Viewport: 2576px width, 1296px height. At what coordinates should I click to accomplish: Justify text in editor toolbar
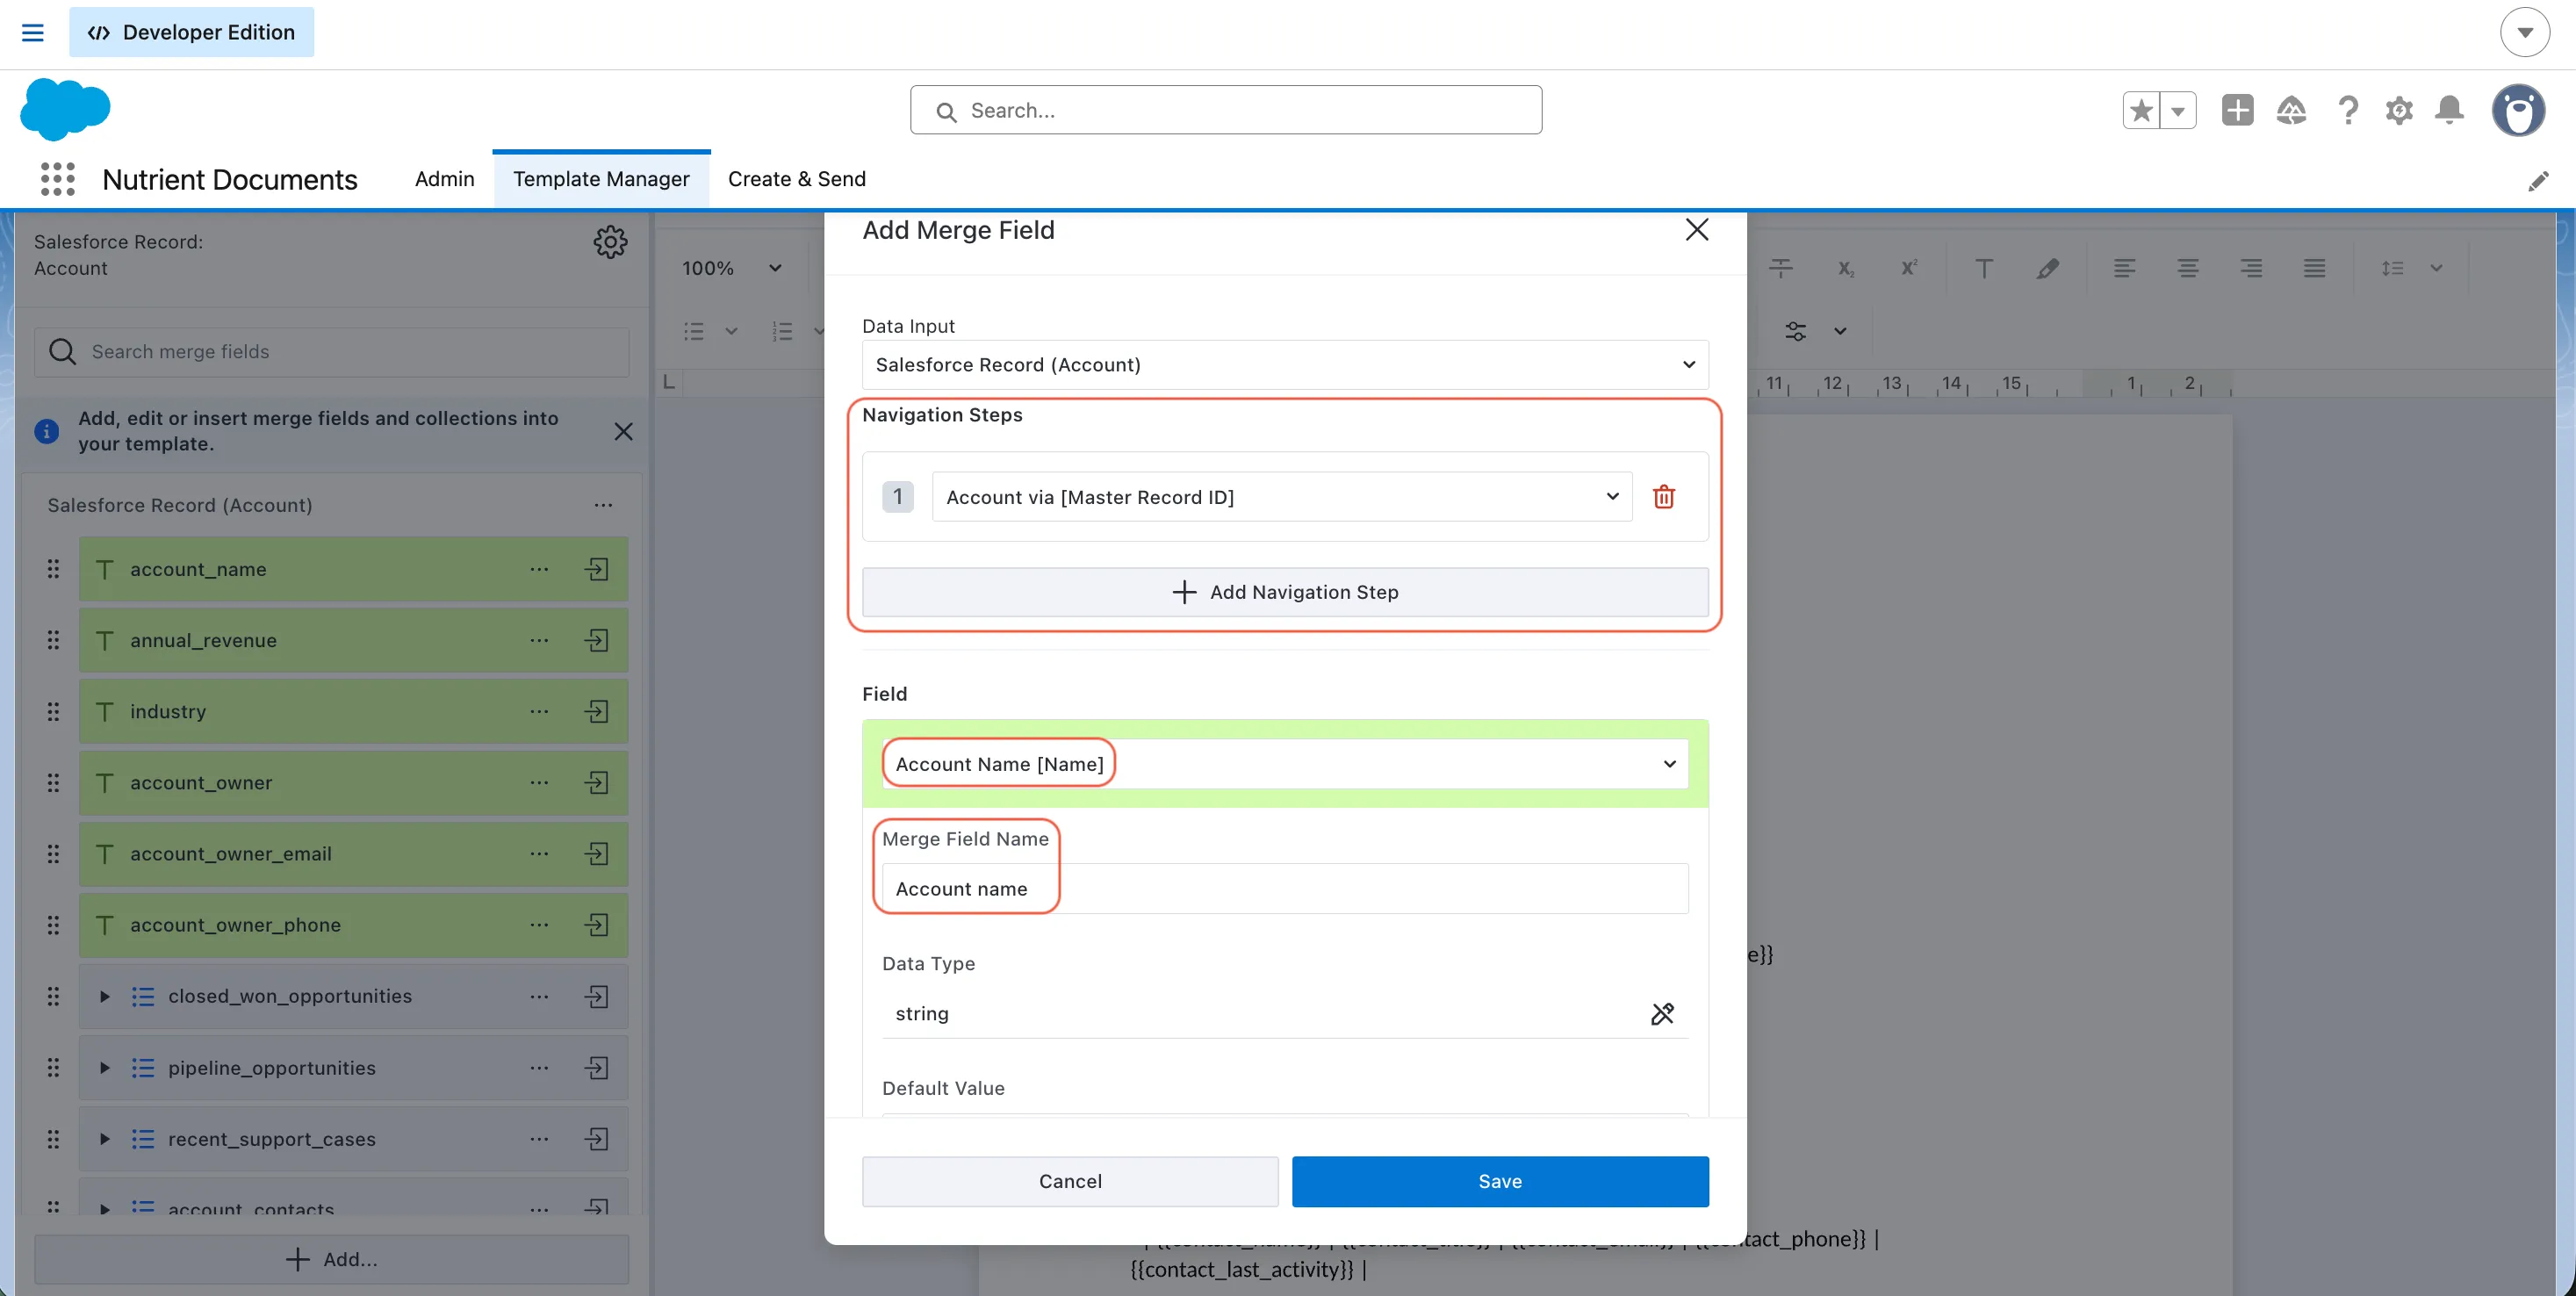pyautogui.click(x=2314, y=268)
